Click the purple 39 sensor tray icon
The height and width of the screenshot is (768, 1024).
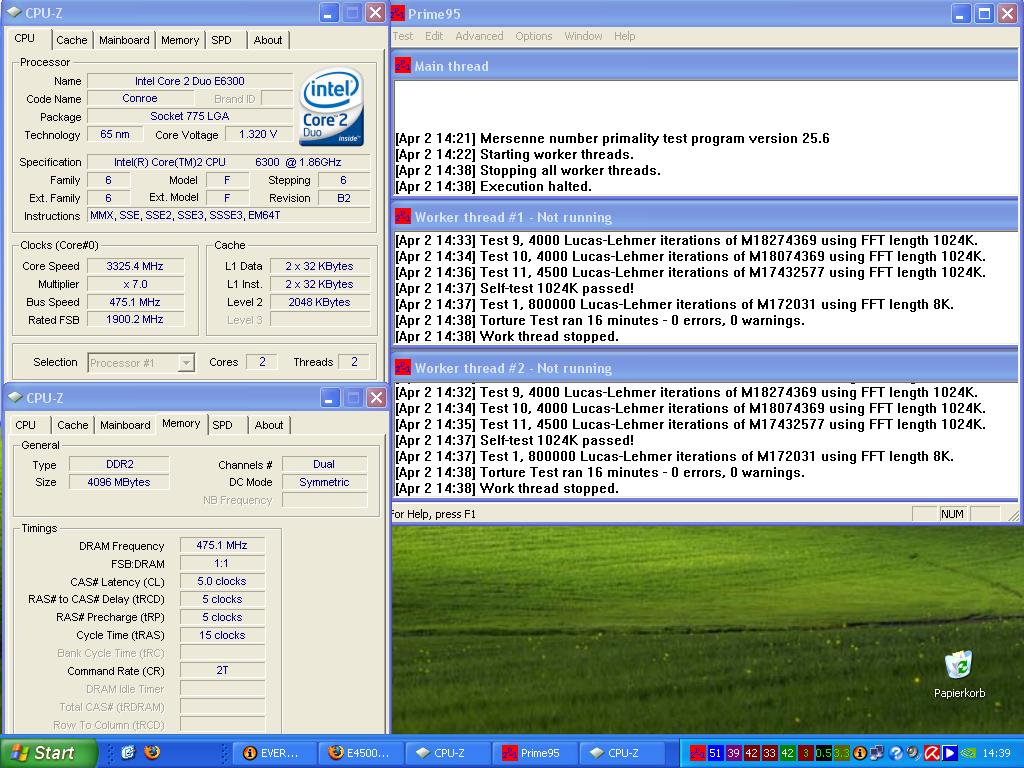pos(733,753)
